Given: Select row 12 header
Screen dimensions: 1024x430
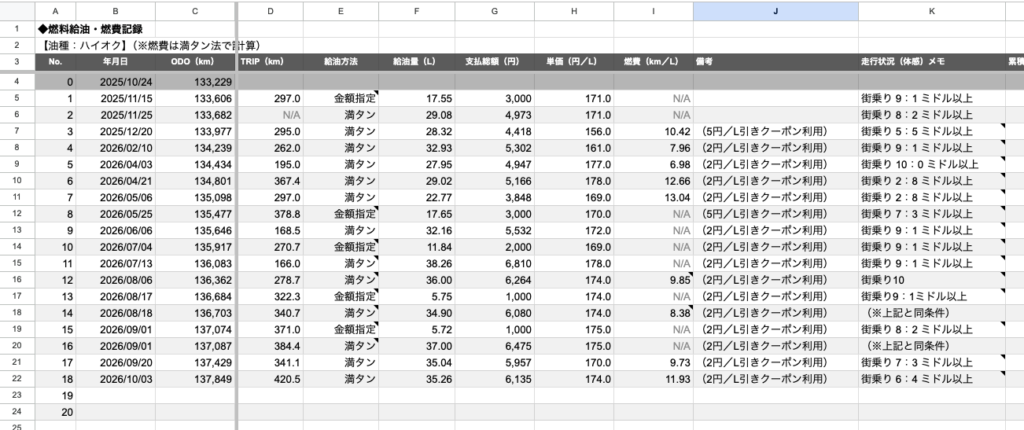Looking at the screenshot, I should click(x=16, y=214).
